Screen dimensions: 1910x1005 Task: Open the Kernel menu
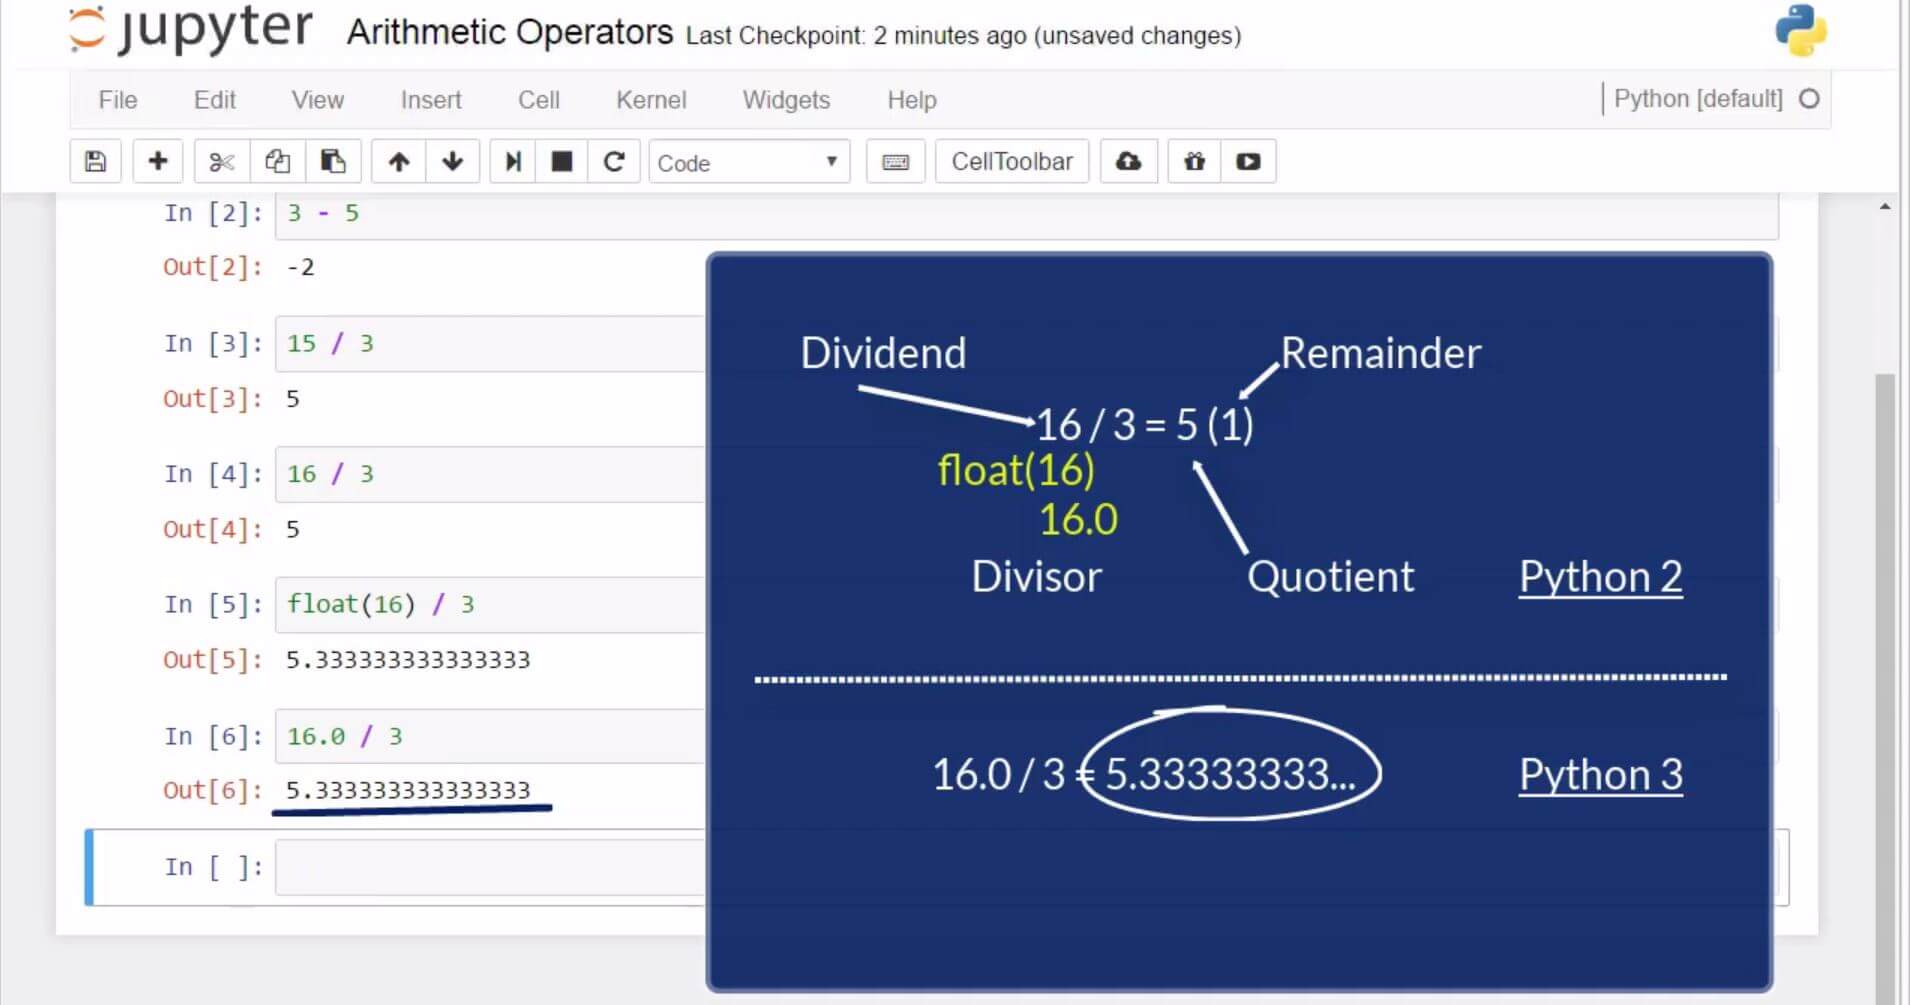coord(651,100)
